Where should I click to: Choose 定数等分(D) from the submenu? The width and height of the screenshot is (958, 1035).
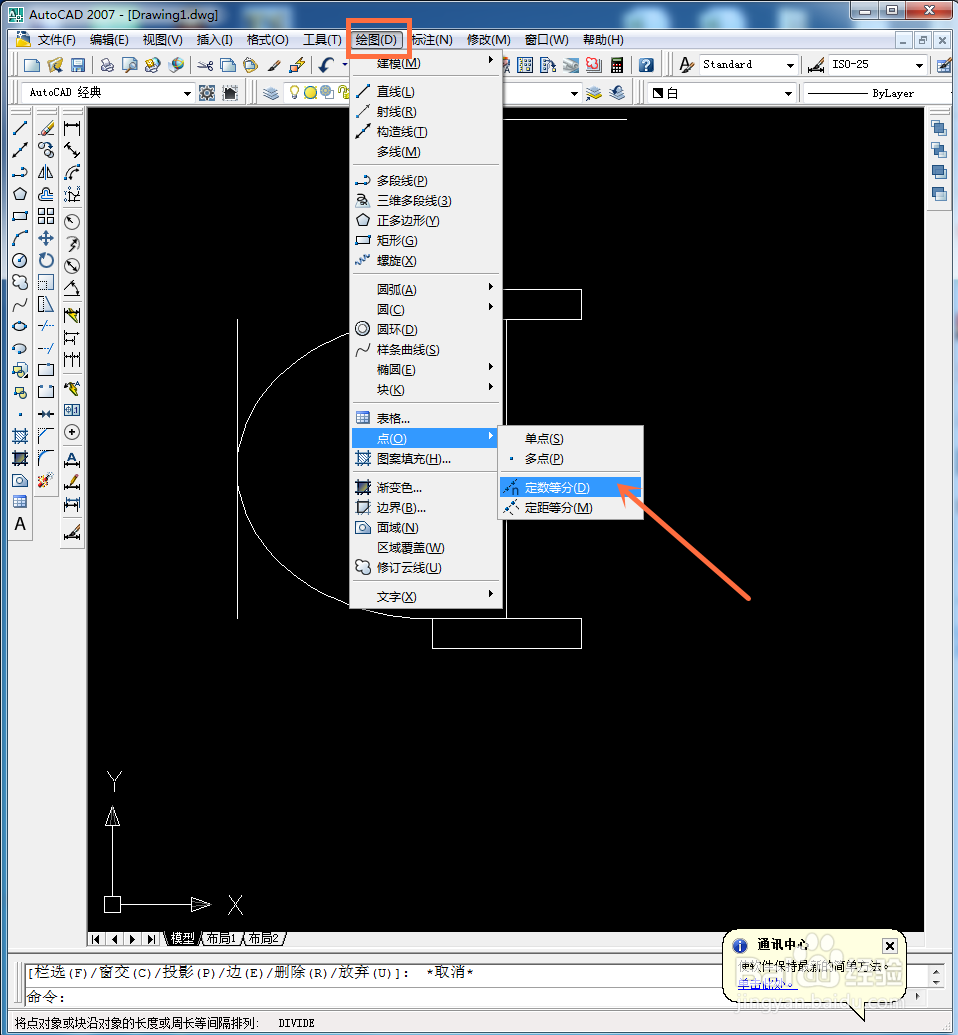(x=570, y=488)
